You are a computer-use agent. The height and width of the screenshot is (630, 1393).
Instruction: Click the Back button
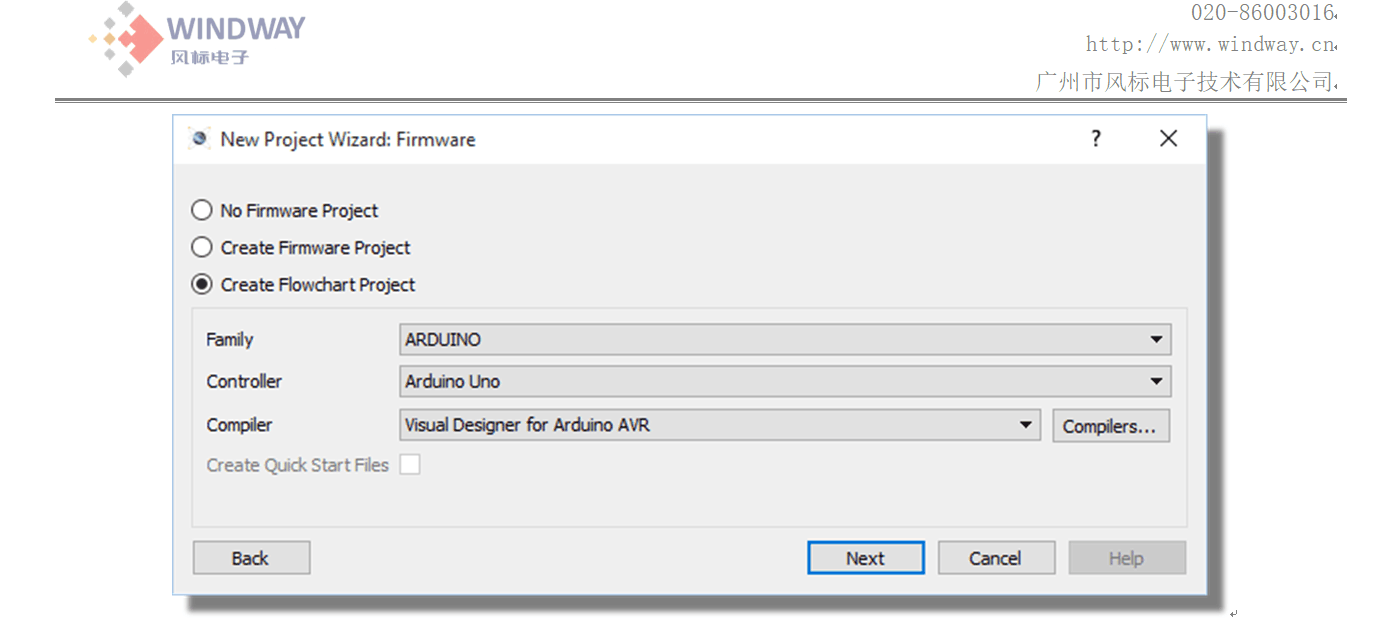[x=251, y=558]
